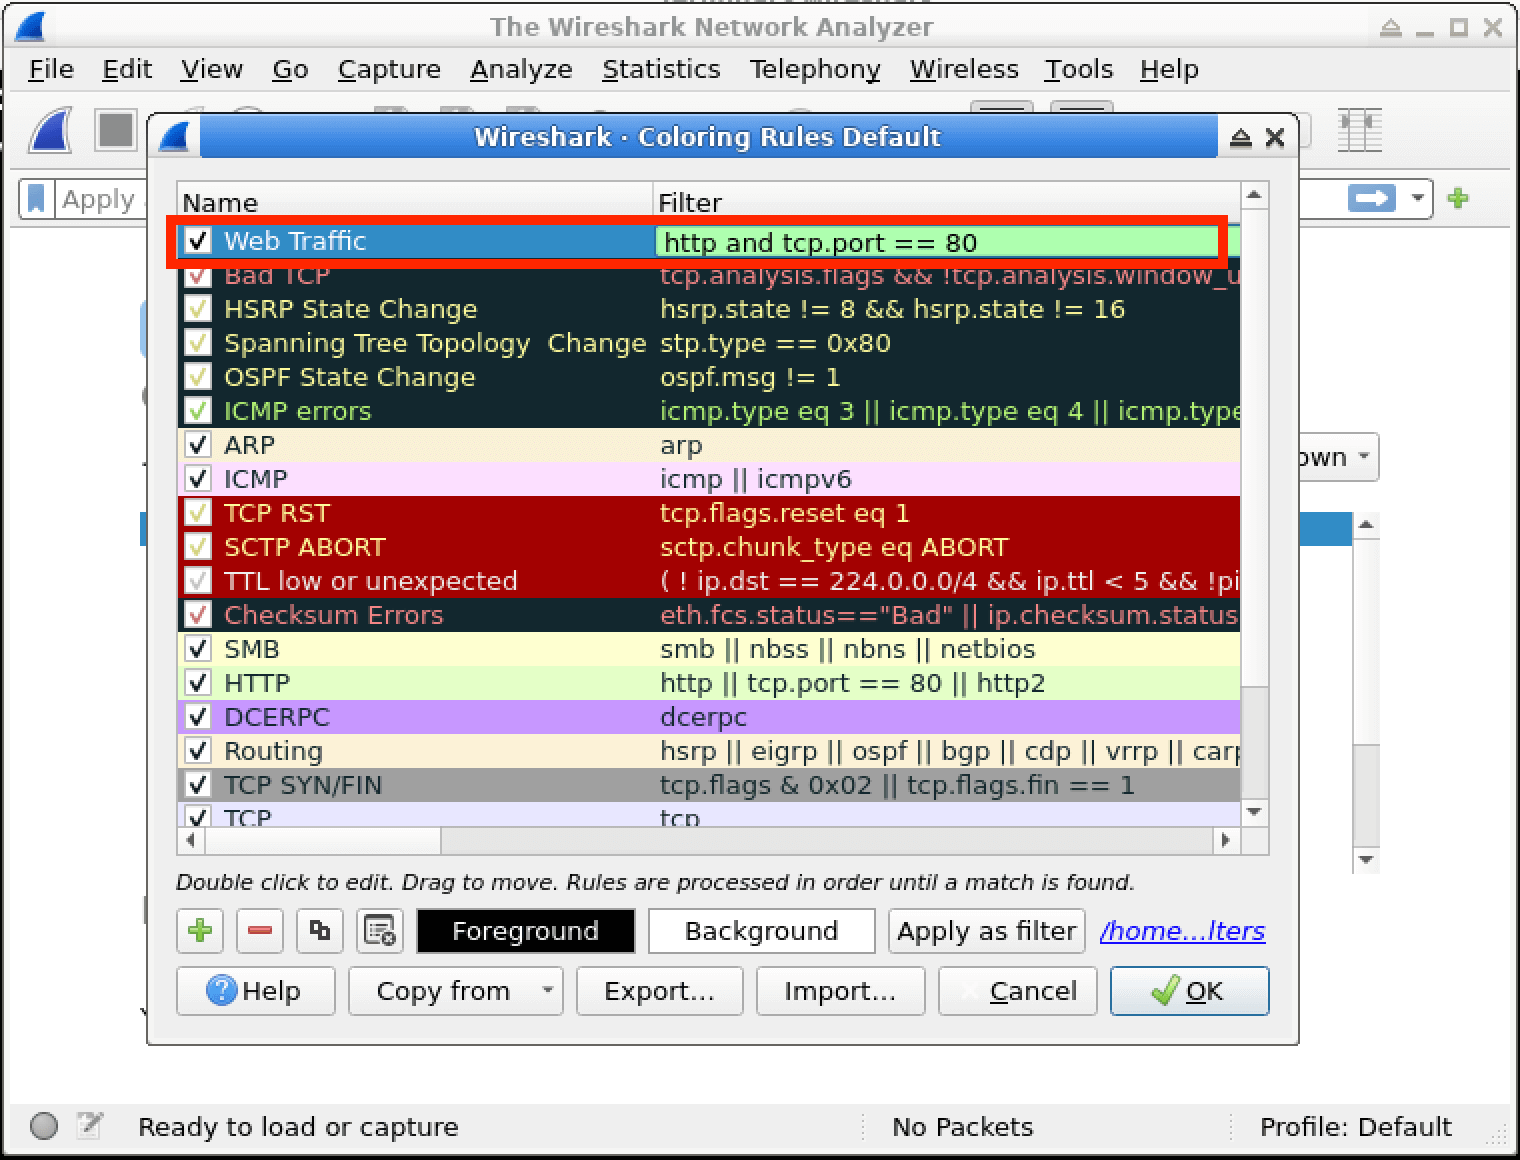Open the /home...lters colorfilters file link
Image resolution: width=1520 pixels, height=1160 pixels.
pyautogui.click(x=1182, y=931)
